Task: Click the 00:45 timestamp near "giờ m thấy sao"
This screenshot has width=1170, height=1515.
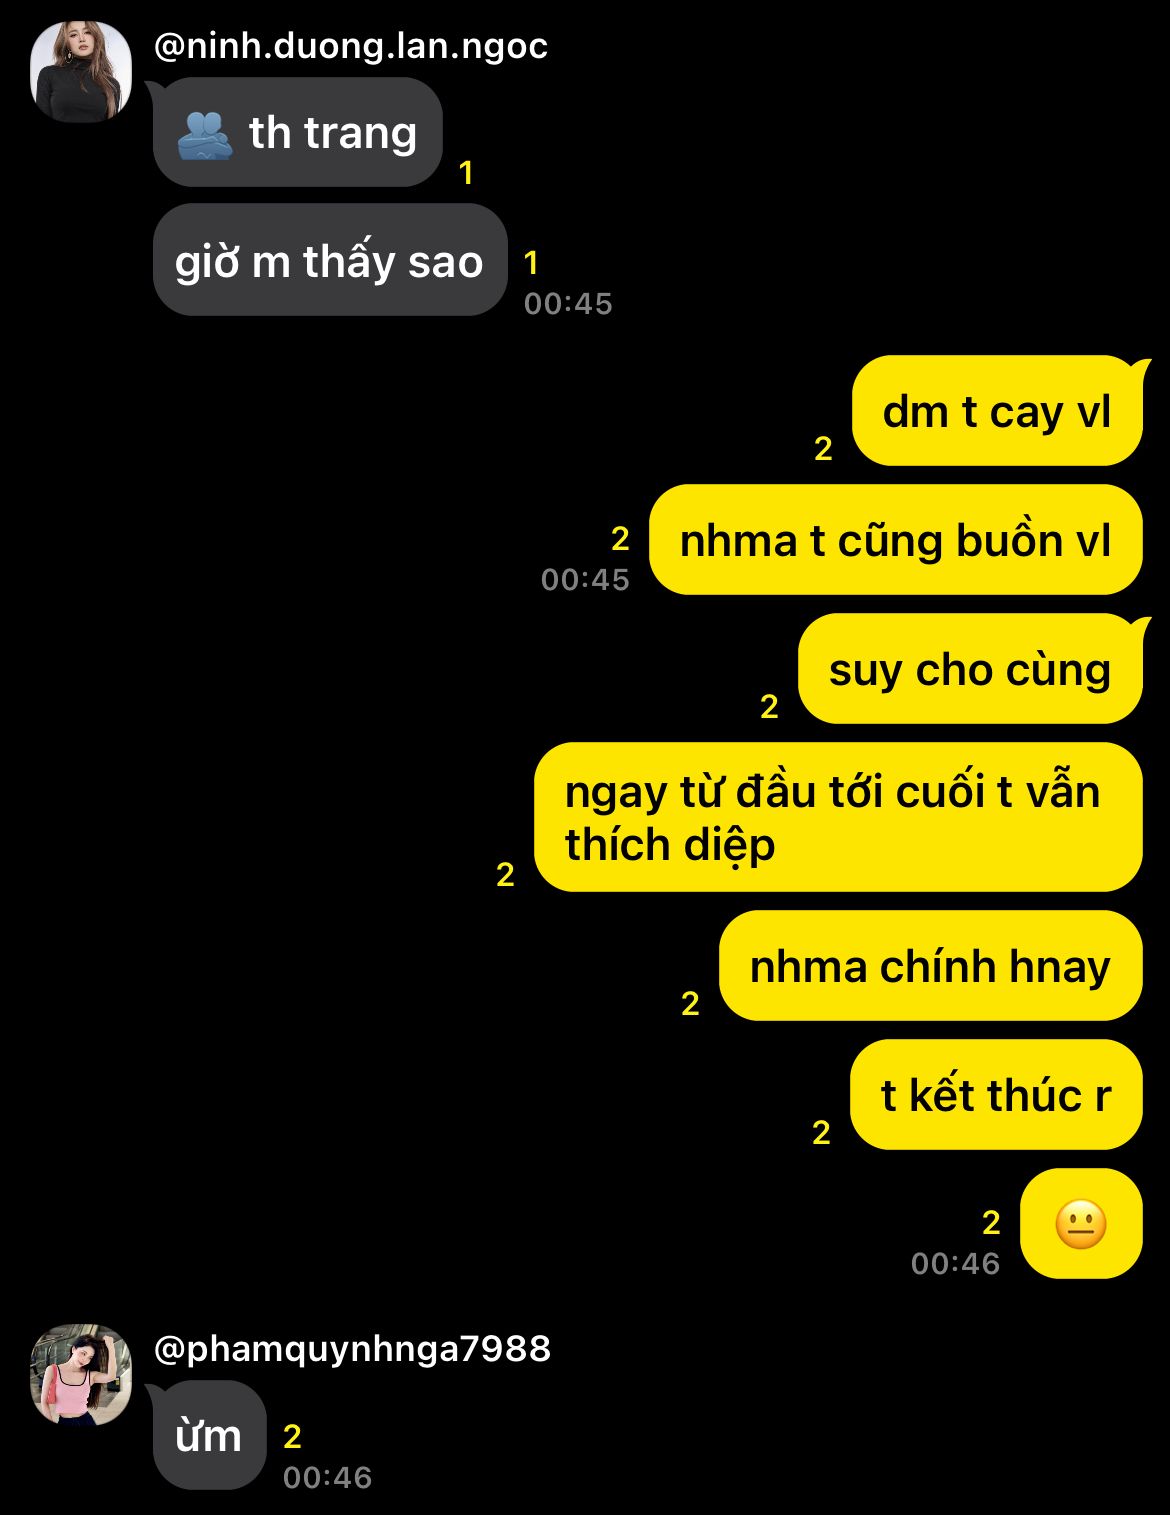Action: pos(568,304)
